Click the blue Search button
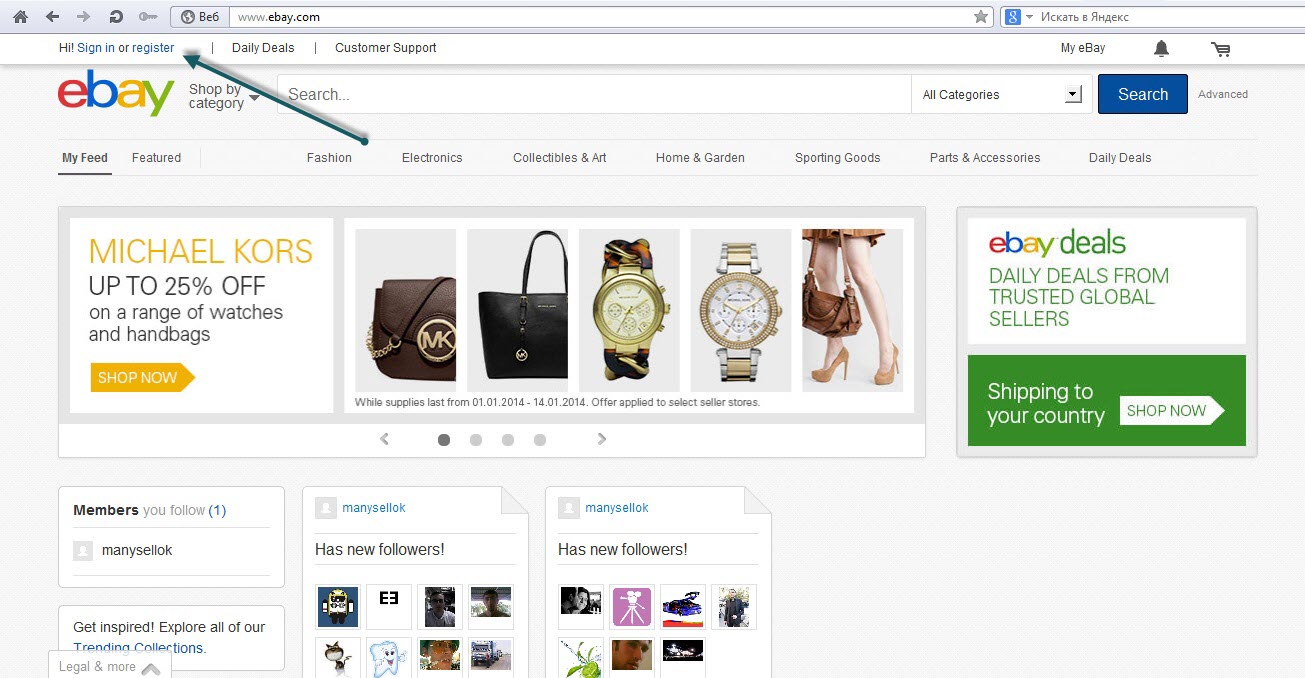This screenshot has width=1305, height=678. 1143,94
